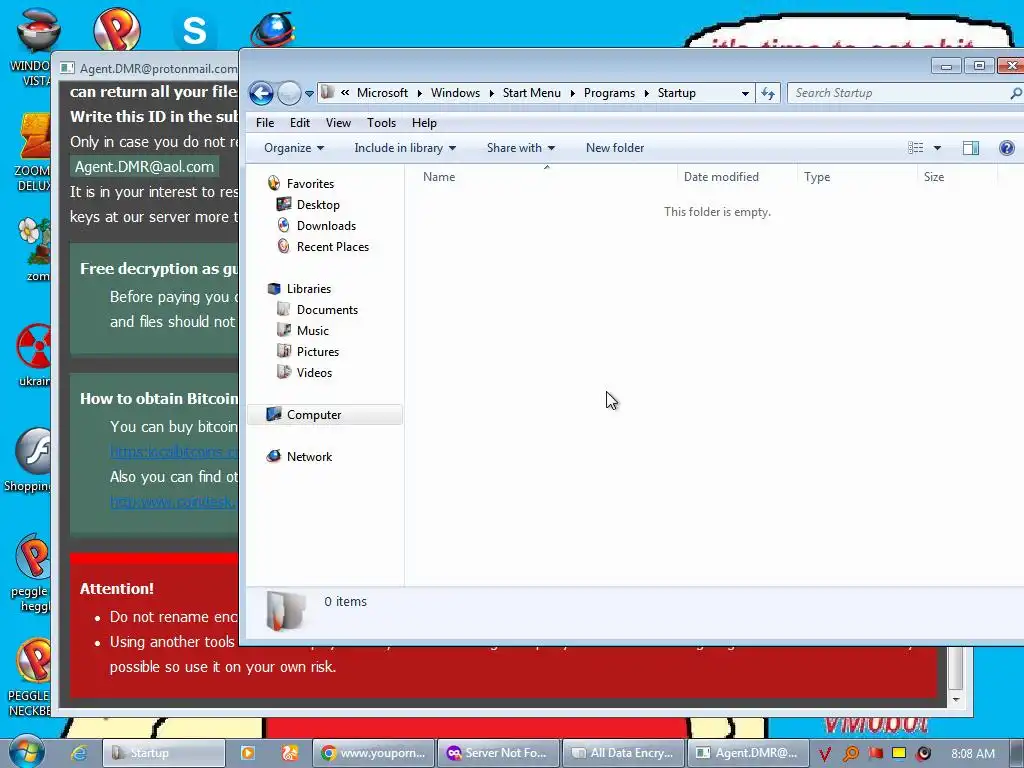Sort by the Size column header
The height and width of the screenshot is (768, 1024).
[957, 177]
